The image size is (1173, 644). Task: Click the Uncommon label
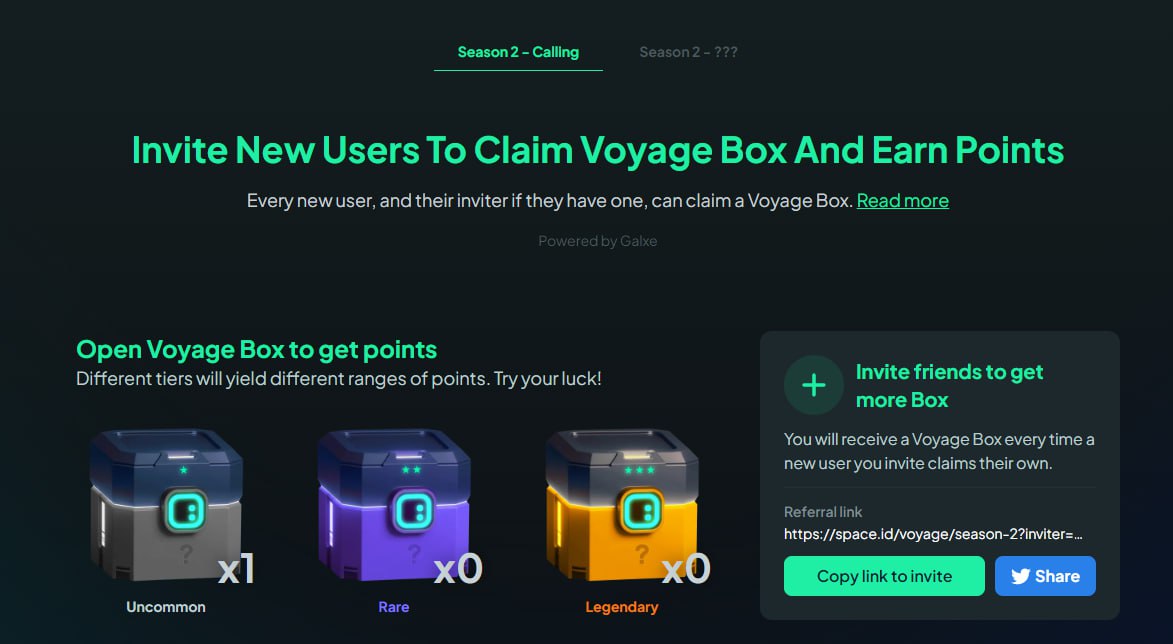[166, 607]
